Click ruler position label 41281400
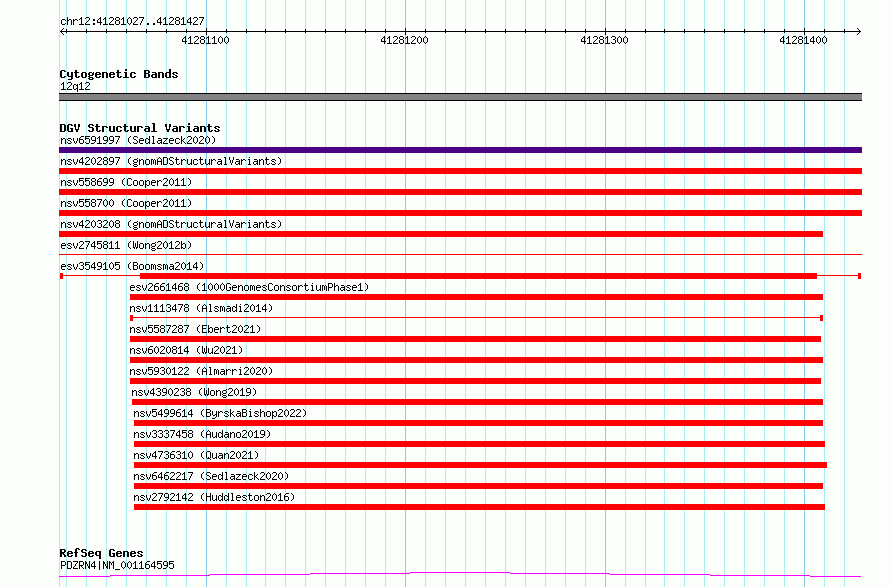This screenshot has width=890, height=587. coord(803,40)
